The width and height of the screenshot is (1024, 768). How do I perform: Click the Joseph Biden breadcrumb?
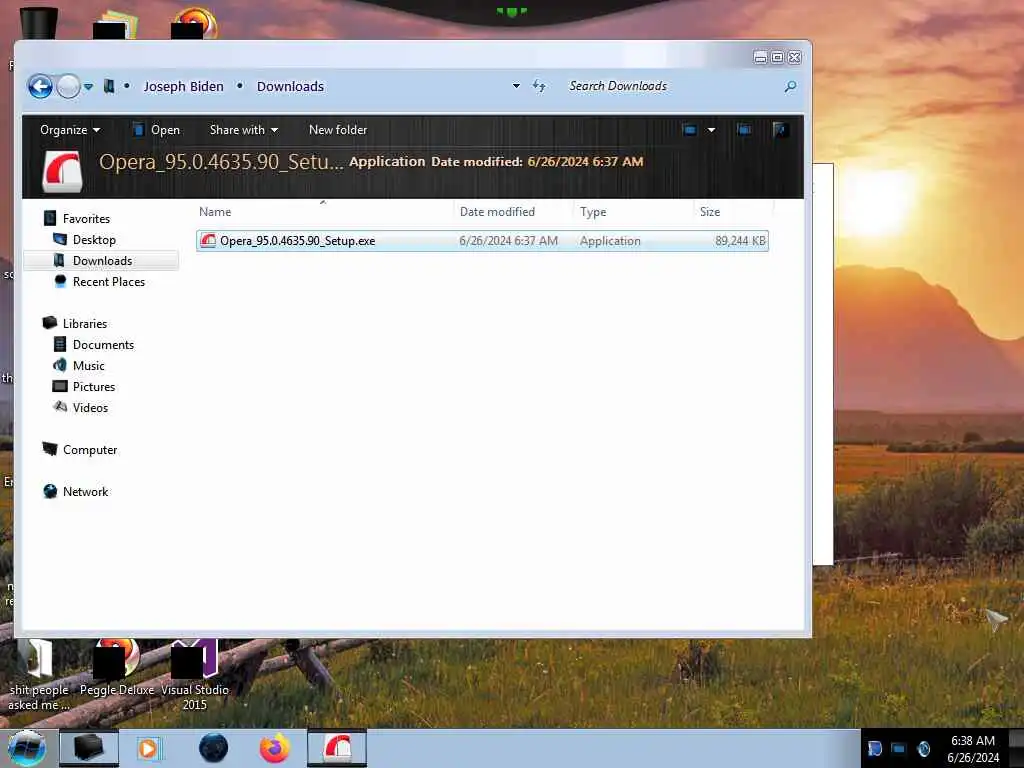click(183, 86)
